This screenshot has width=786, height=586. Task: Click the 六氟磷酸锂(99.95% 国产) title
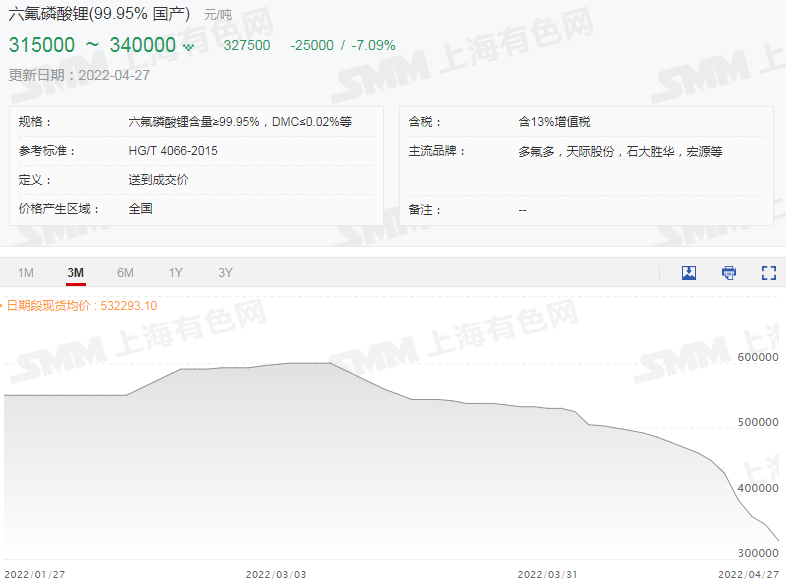pos(99,14)
